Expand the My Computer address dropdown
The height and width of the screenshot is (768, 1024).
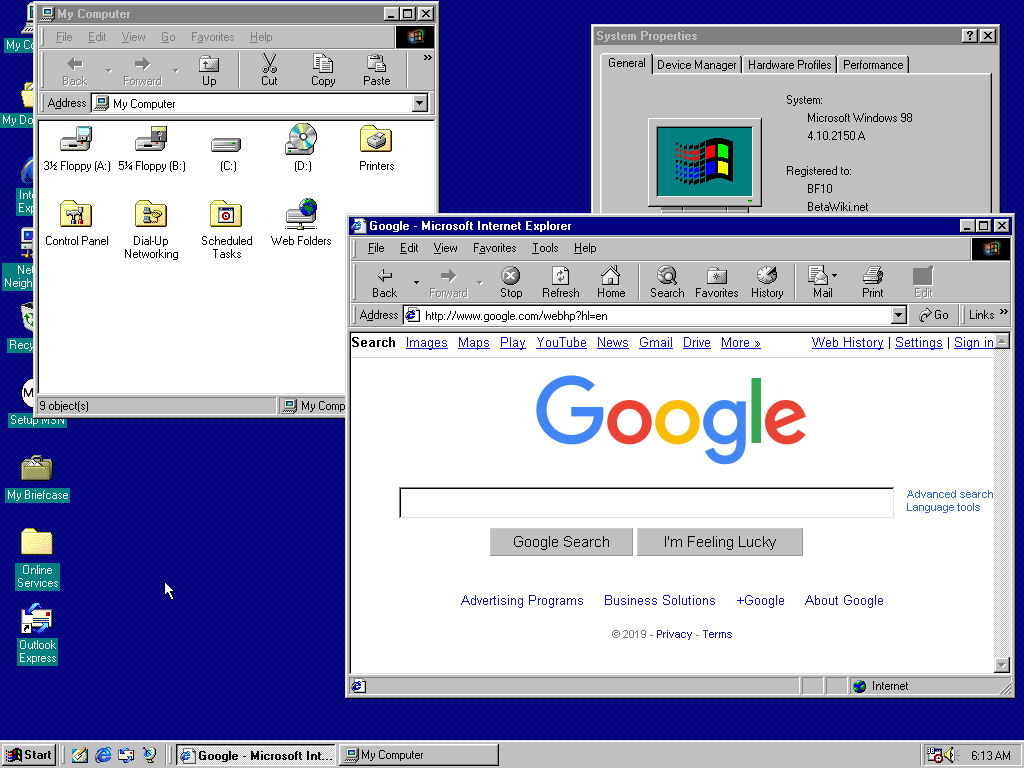point(419,103)
